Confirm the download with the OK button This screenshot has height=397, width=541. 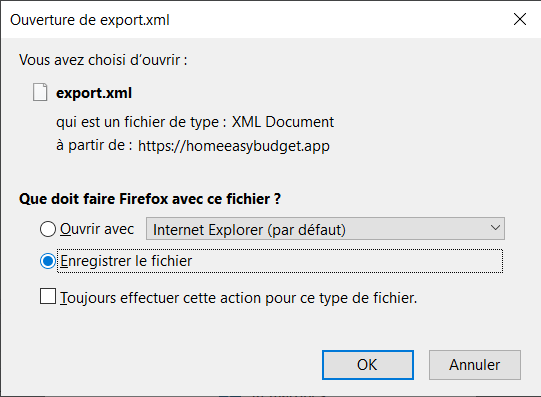click(x=367, y=365)
